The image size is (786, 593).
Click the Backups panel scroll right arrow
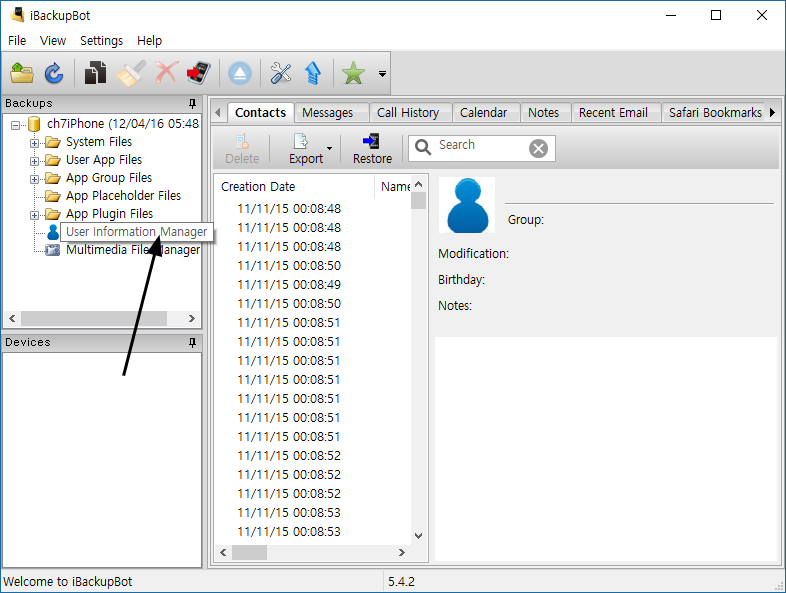coord(191,318)
